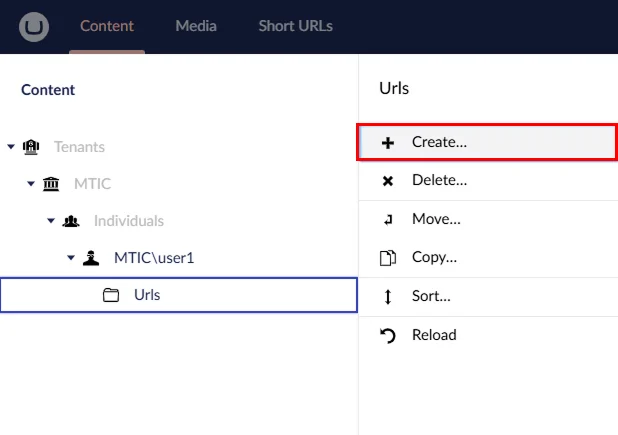Collapse the MTIC\user1 tree node
Image resolution: width=618 pixels, height=435 pixels.
(71, 258)
